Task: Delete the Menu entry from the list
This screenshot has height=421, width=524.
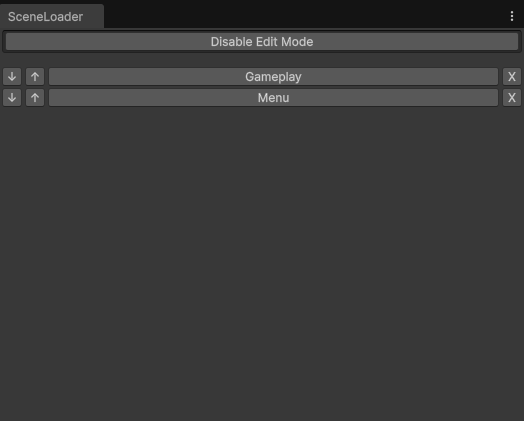Action: [x=512, y=98]
